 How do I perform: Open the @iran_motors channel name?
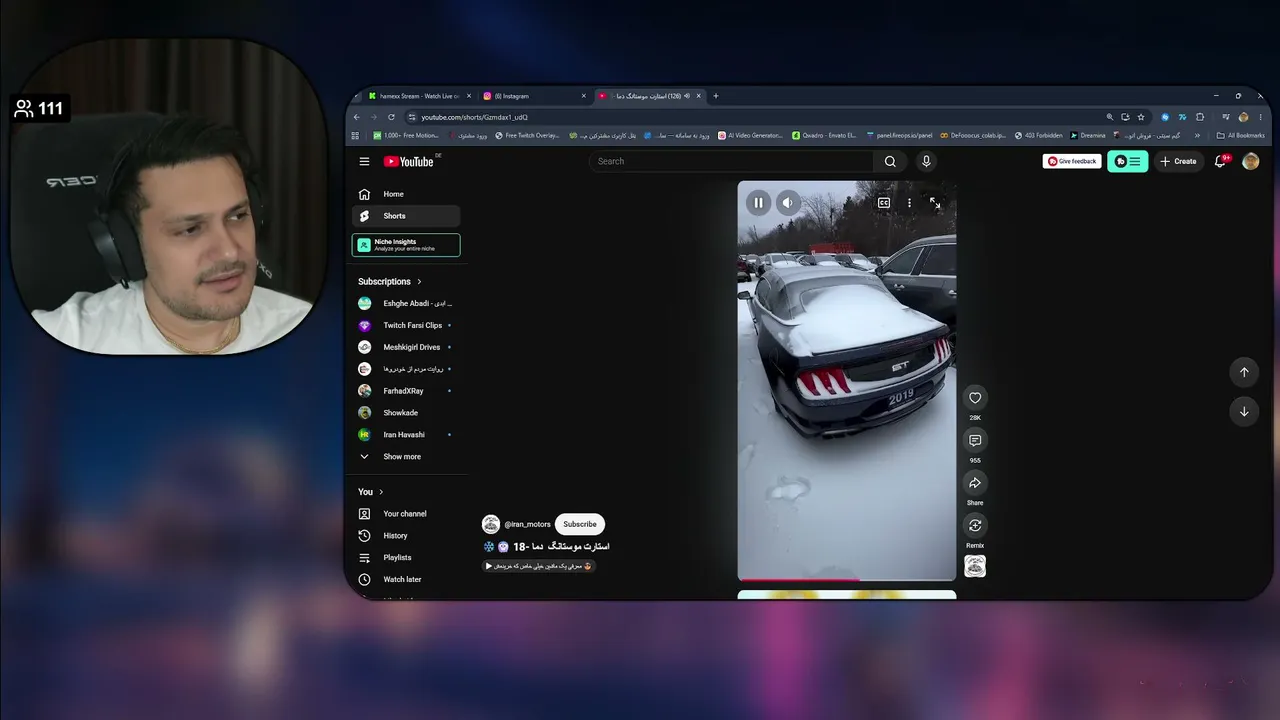(527, 524)
